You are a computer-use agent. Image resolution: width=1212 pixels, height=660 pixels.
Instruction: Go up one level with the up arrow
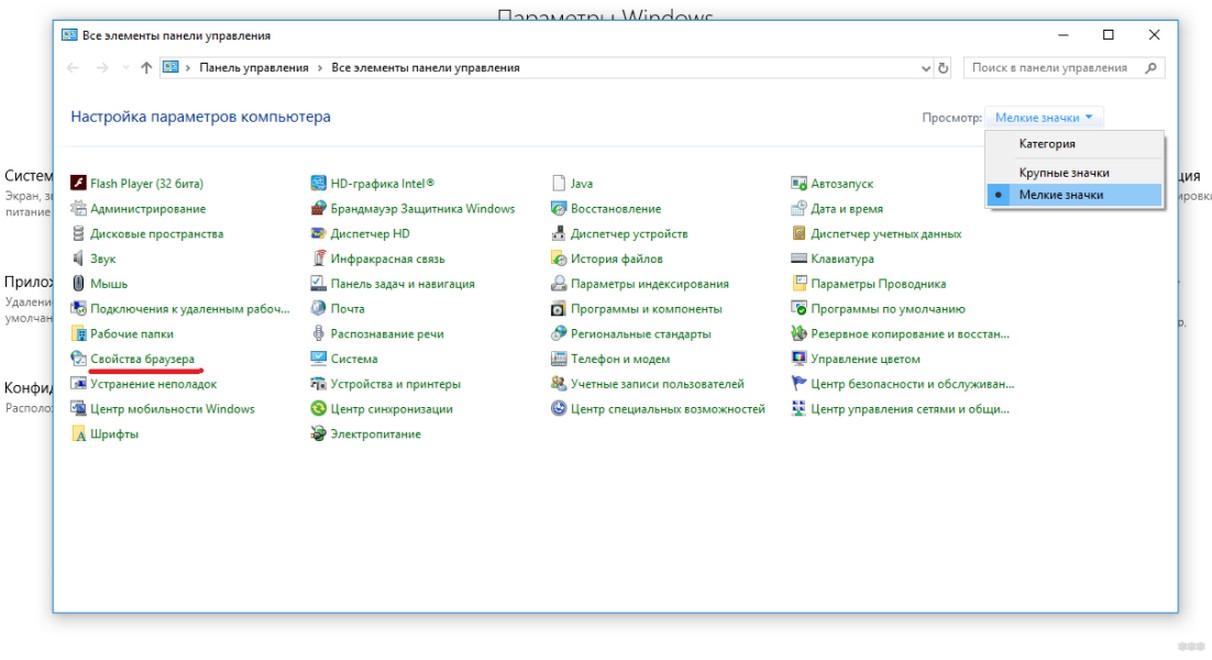click(x=146, y=68)
